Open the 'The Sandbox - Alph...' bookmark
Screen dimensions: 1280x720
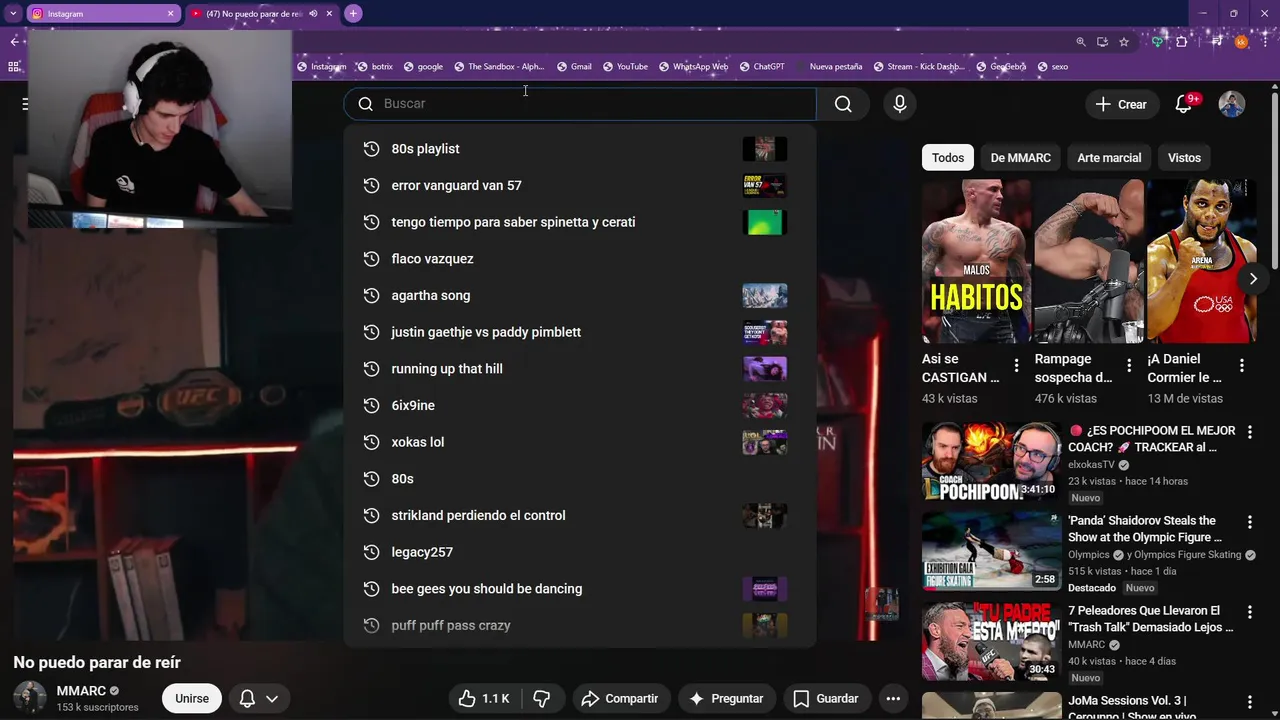(498, 67)
